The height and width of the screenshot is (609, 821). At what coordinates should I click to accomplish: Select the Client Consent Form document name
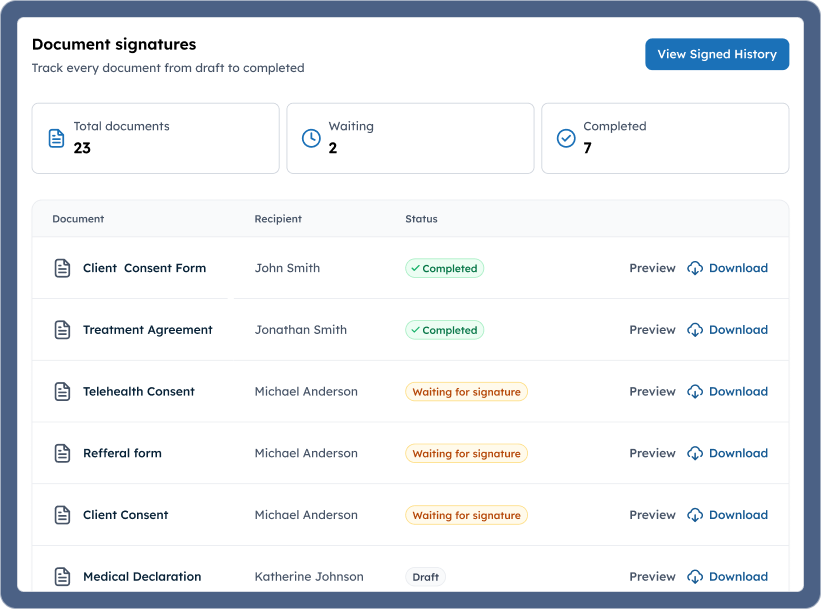pos(145,268)
